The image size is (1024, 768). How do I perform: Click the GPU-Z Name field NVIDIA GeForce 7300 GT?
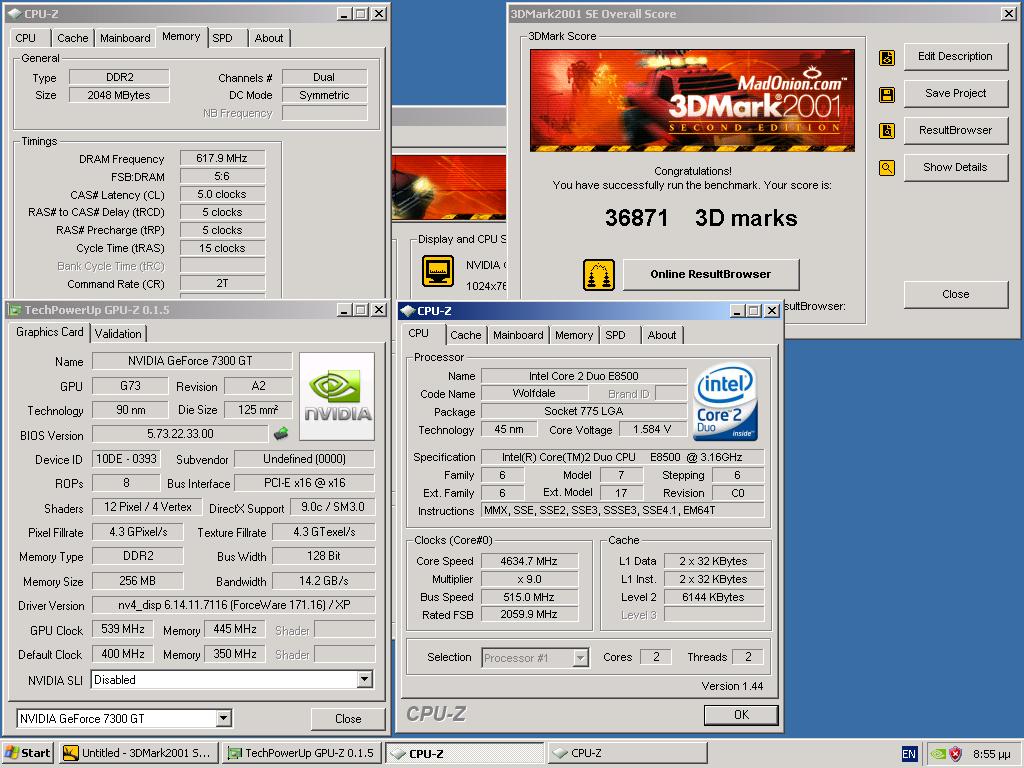click(192, 360)
